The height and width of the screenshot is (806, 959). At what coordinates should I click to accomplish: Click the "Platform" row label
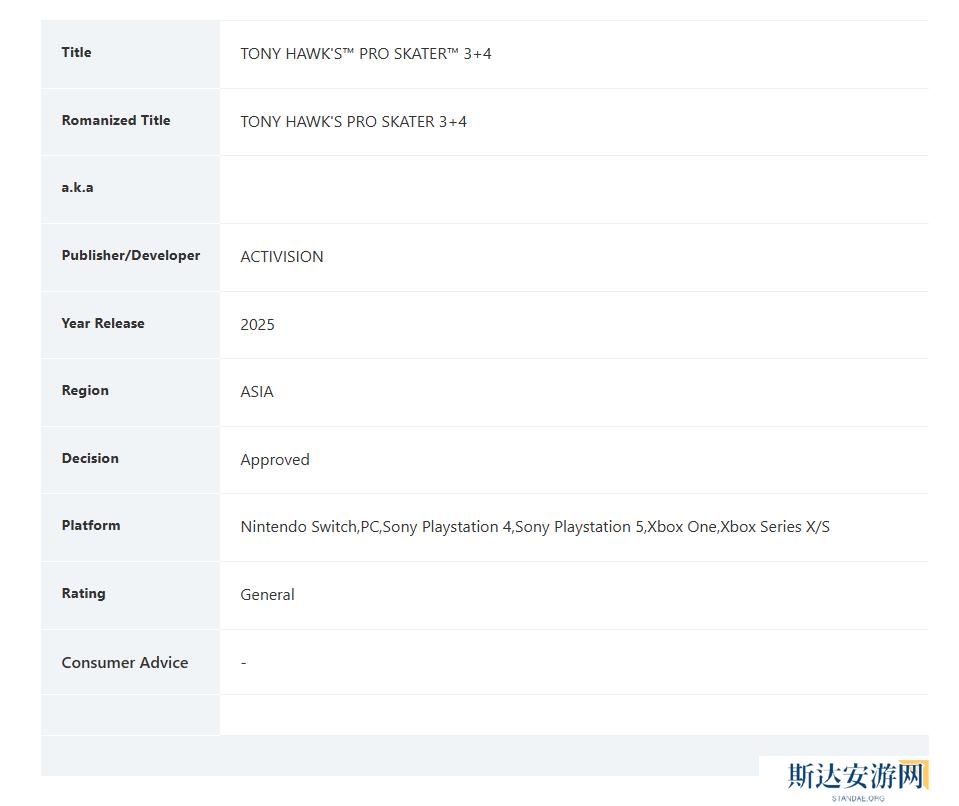click(x=91, y=526)
